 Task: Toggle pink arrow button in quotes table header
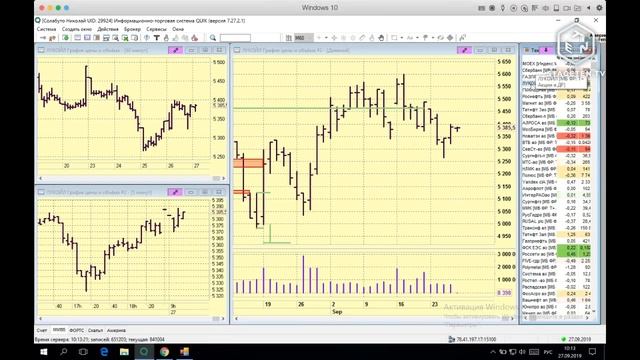click(x=546, y=50)
